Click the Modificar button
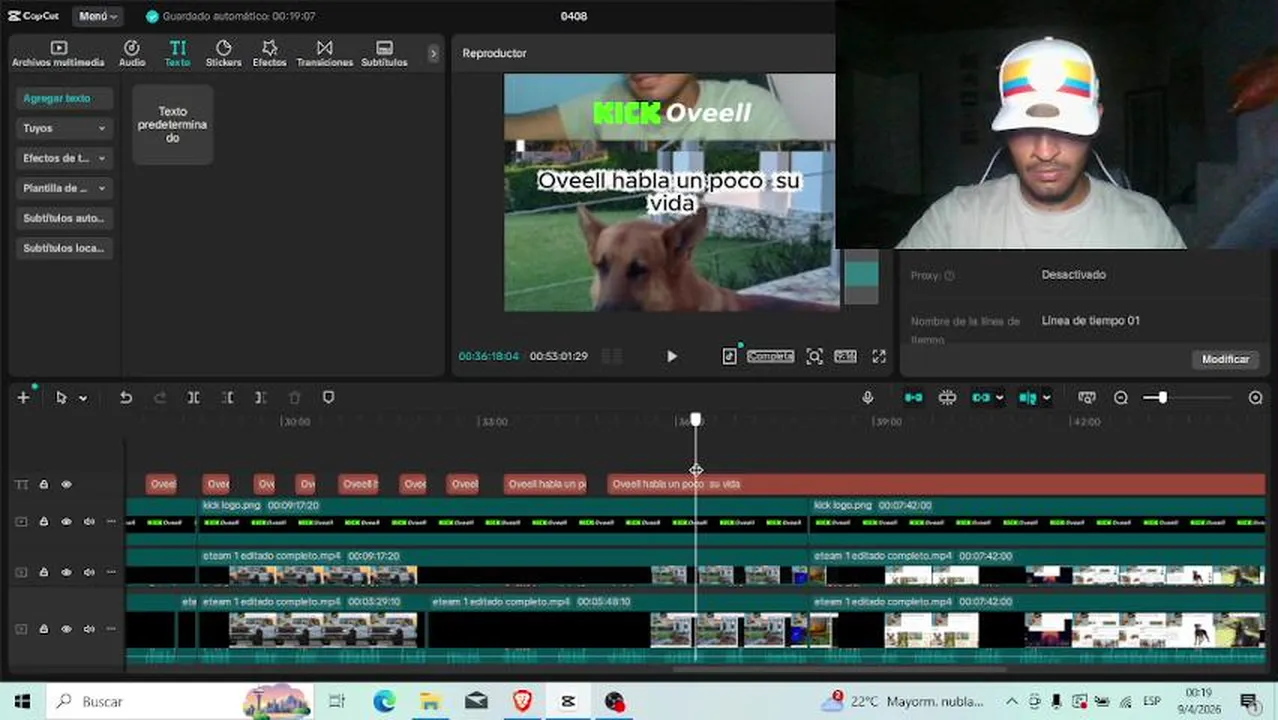The image size is (1278, 720). (x=1225, y=359)
